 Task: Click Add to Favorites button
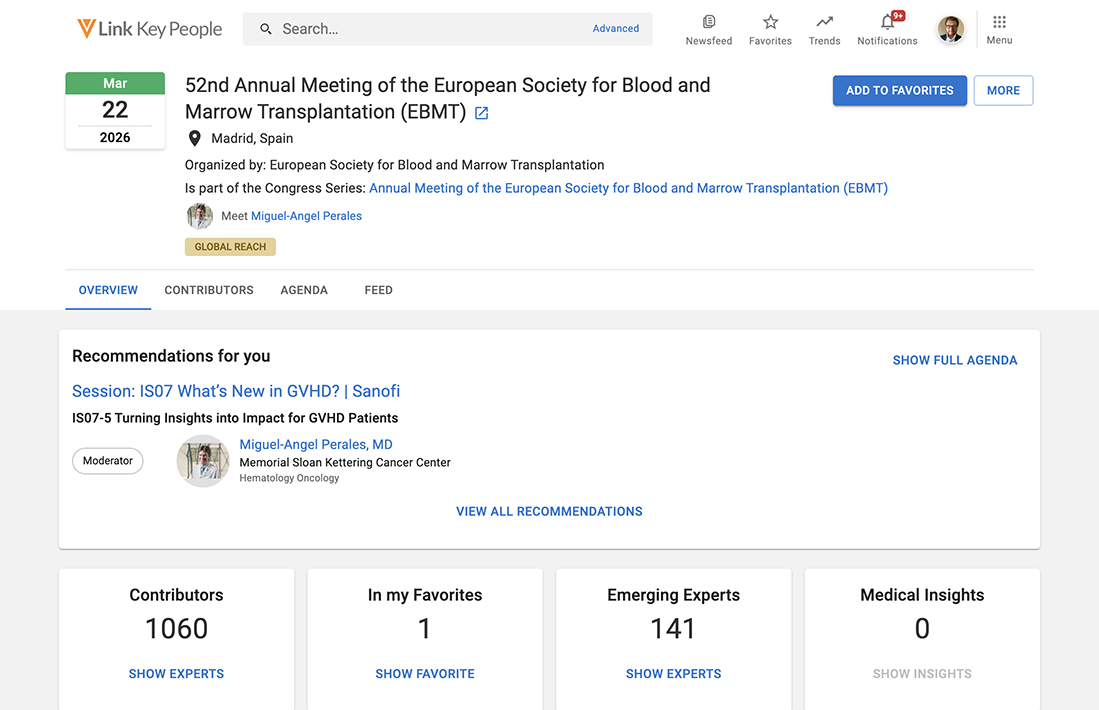coord(899,90)
